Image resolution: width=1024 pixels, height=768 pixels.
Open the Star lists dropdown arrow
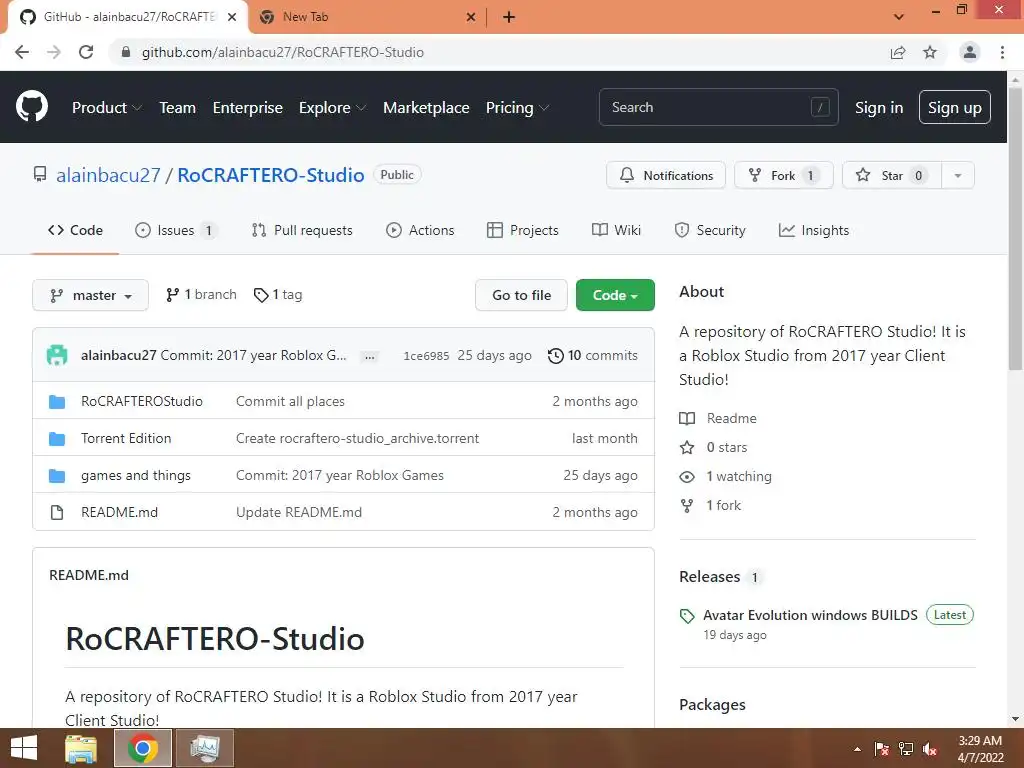(958, 175)
